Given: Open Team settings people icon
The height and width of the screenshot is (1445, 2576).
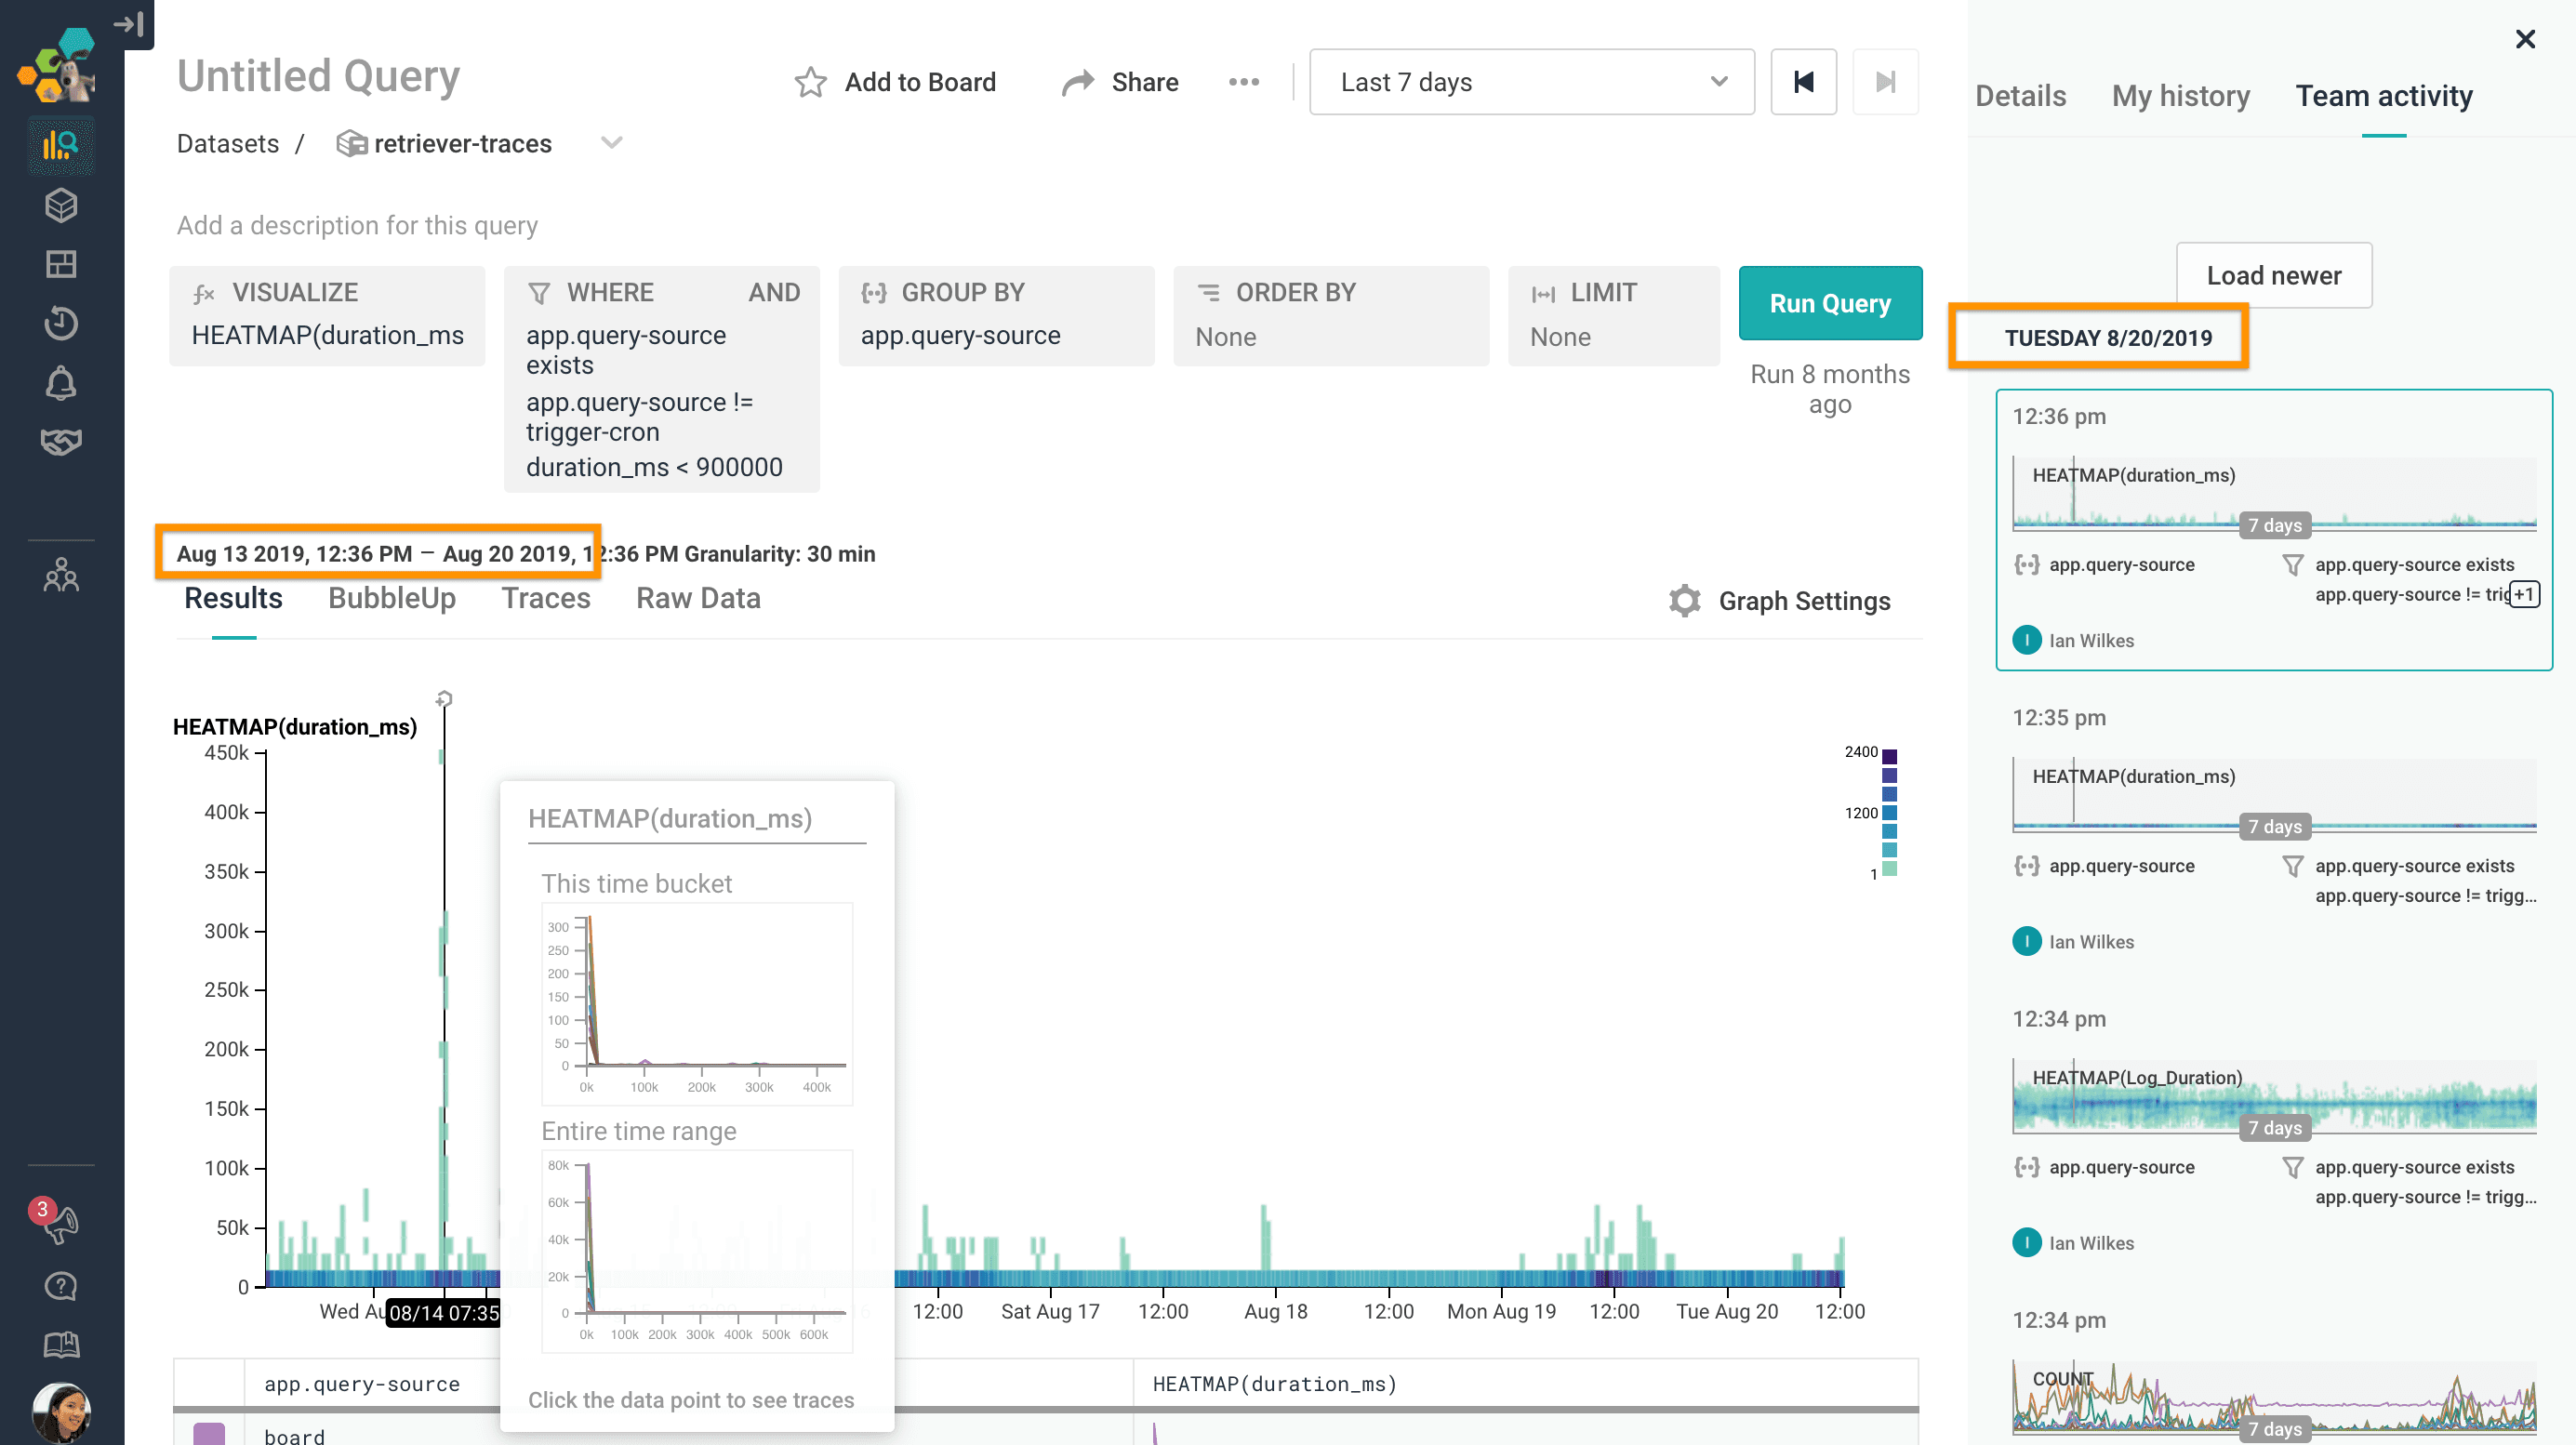Looking at the screenshot, I should coord(61,575).
